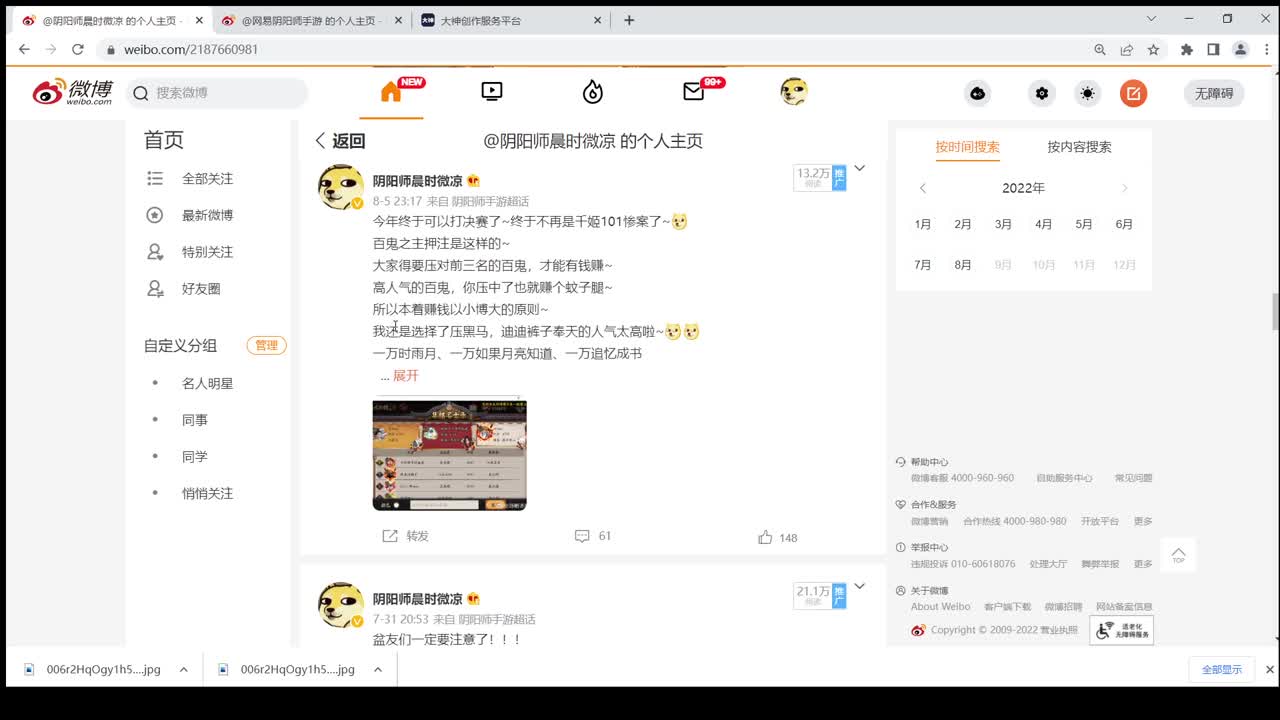1280x720 pixels.
Task: Toggle dark mode with the sun icon
Action: click(x=1087, y=92)
